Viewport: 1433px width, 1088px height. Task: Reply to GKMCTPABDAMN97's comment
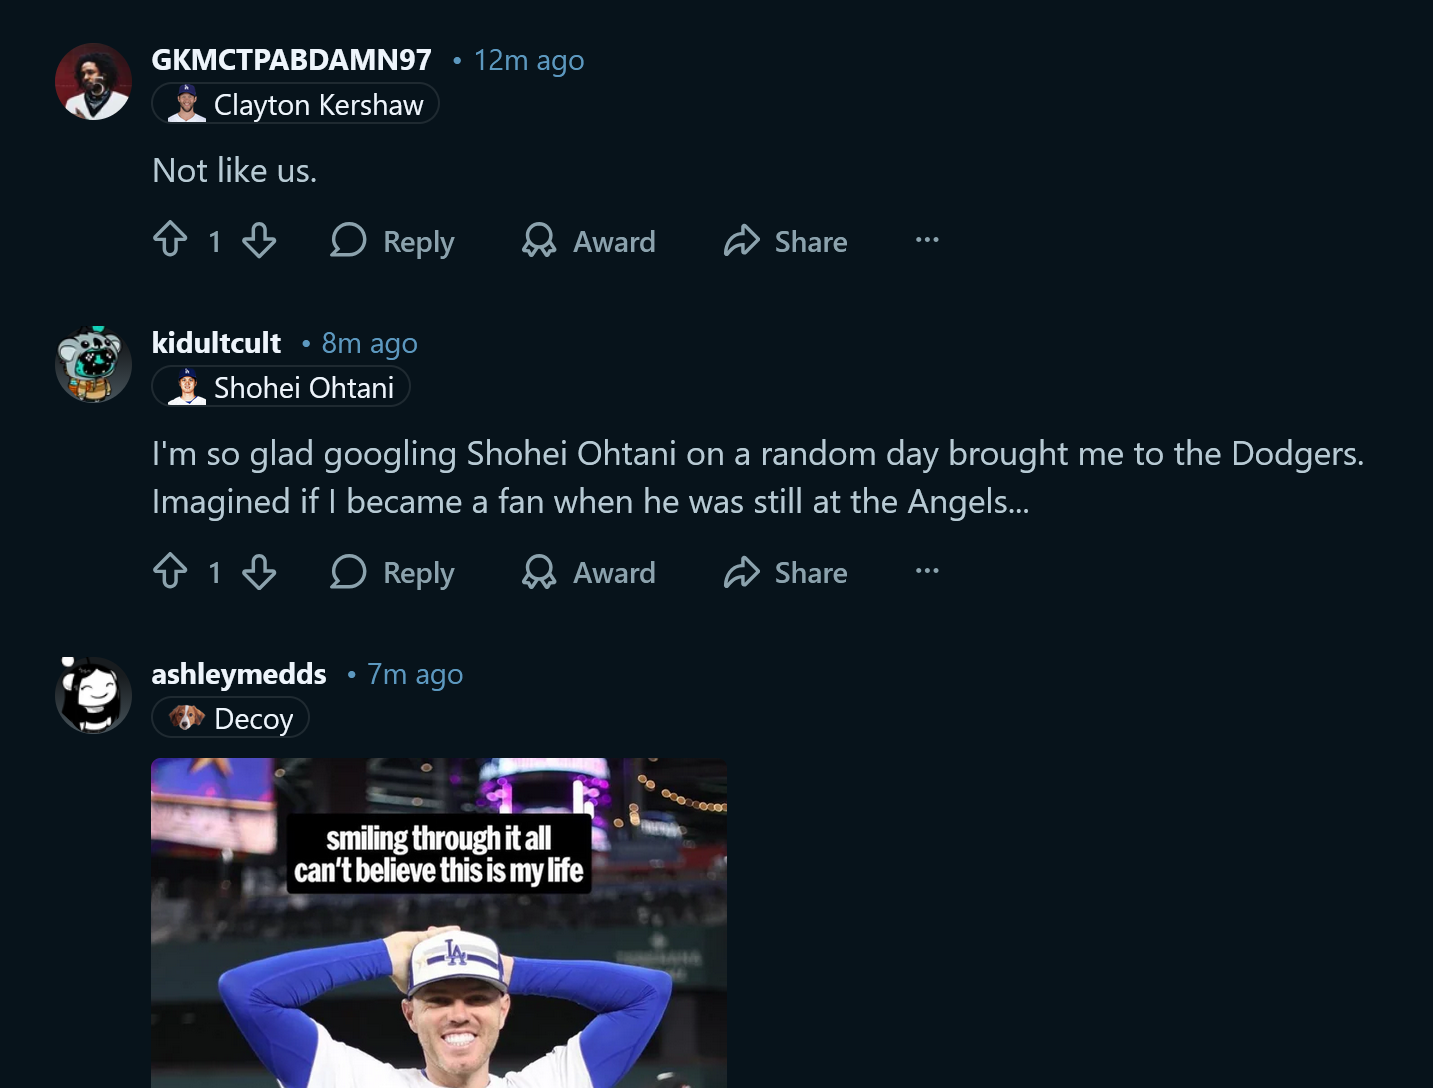point(393,241)
